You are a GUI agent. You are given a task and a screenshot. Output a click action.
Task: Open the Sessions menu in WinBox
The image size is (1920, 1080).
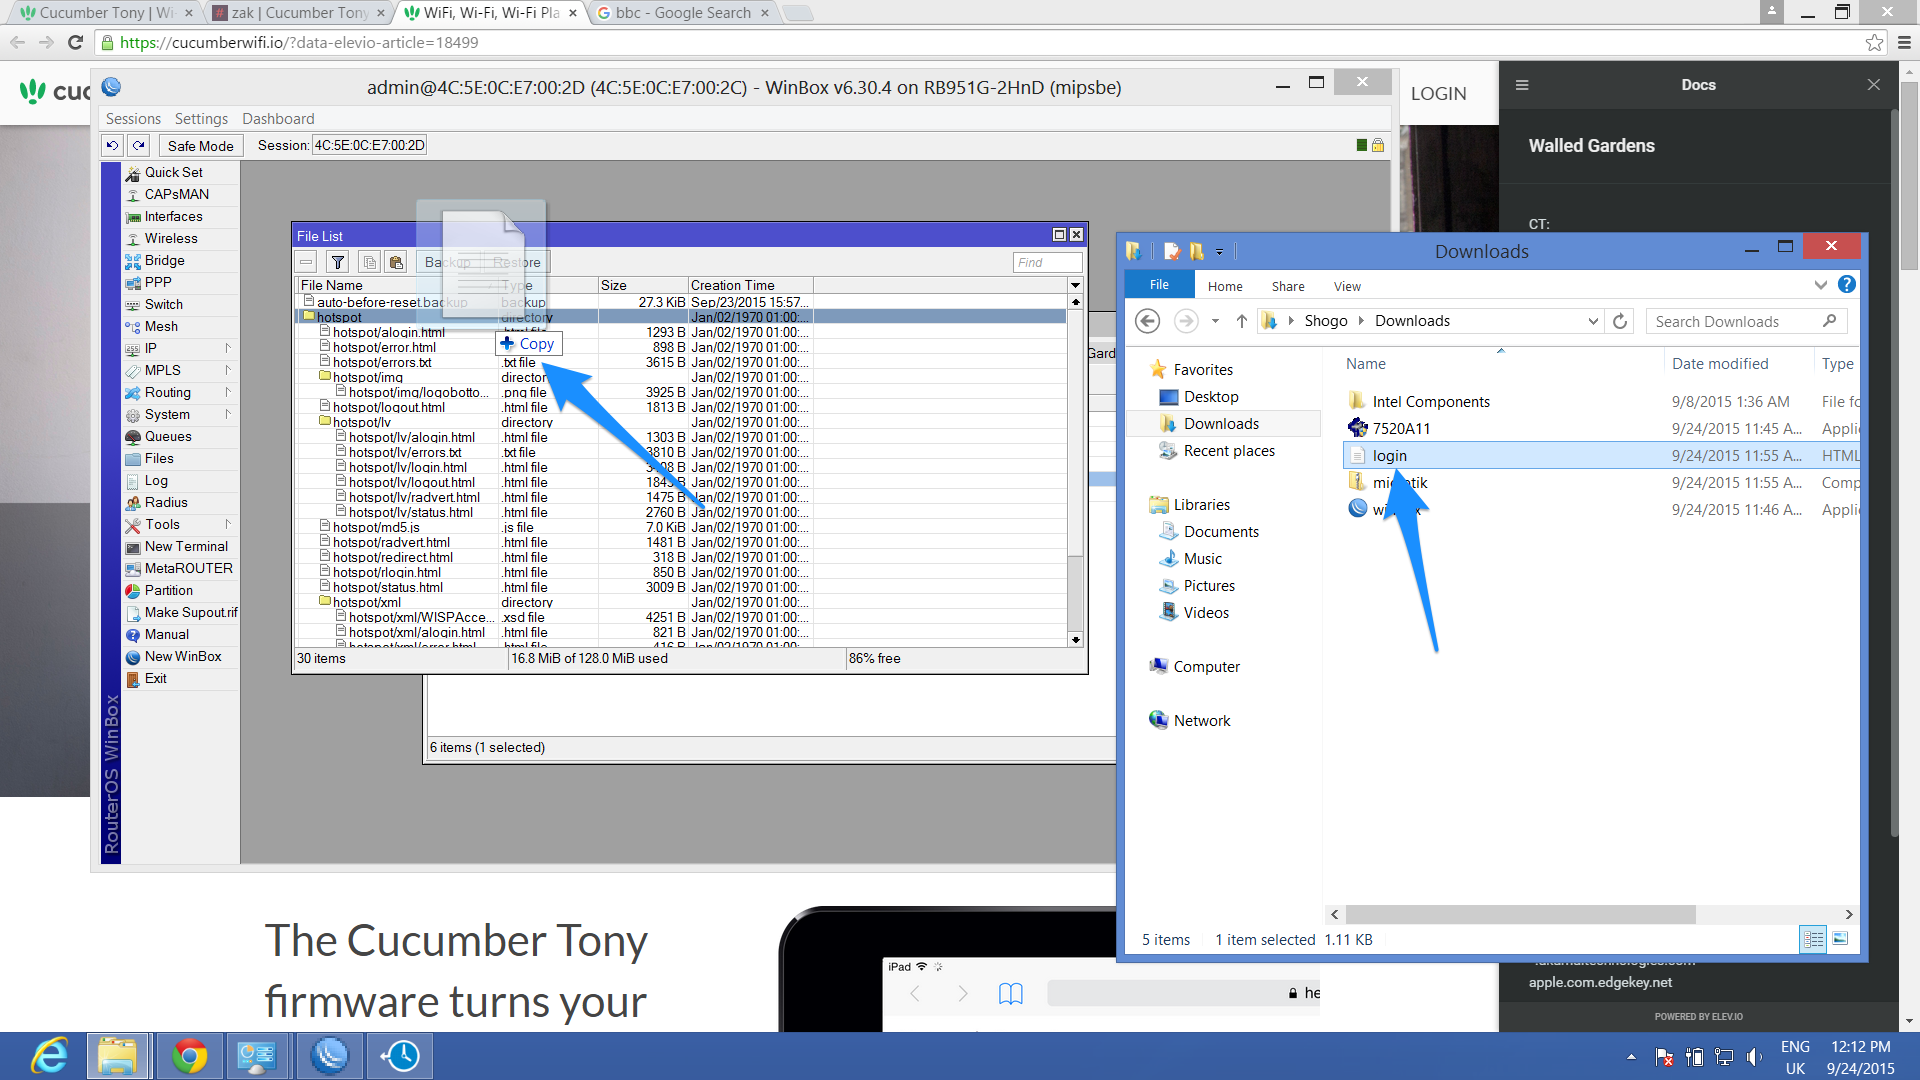pyautogui.click(x=133, y=118)
